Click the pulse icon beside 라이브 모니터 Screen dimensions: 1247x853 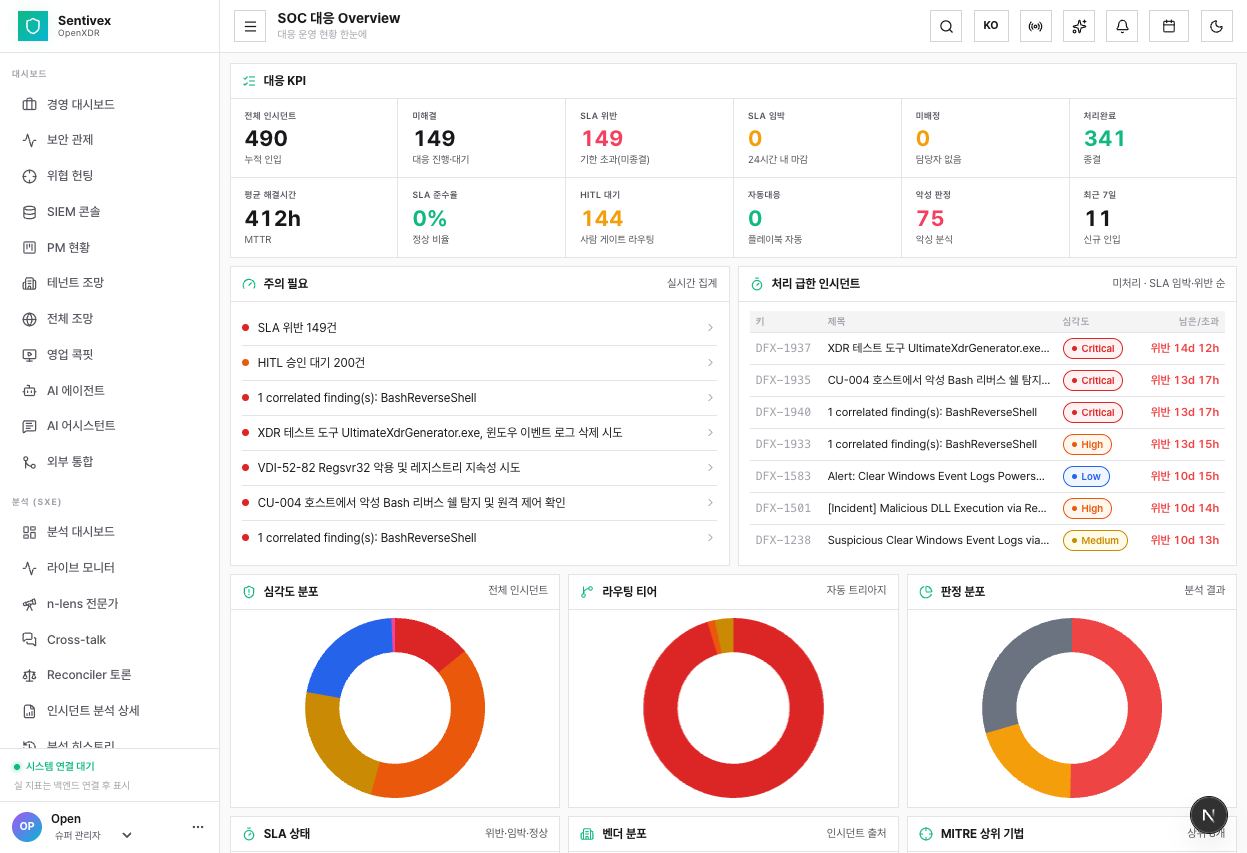click(x=29, y=568)
